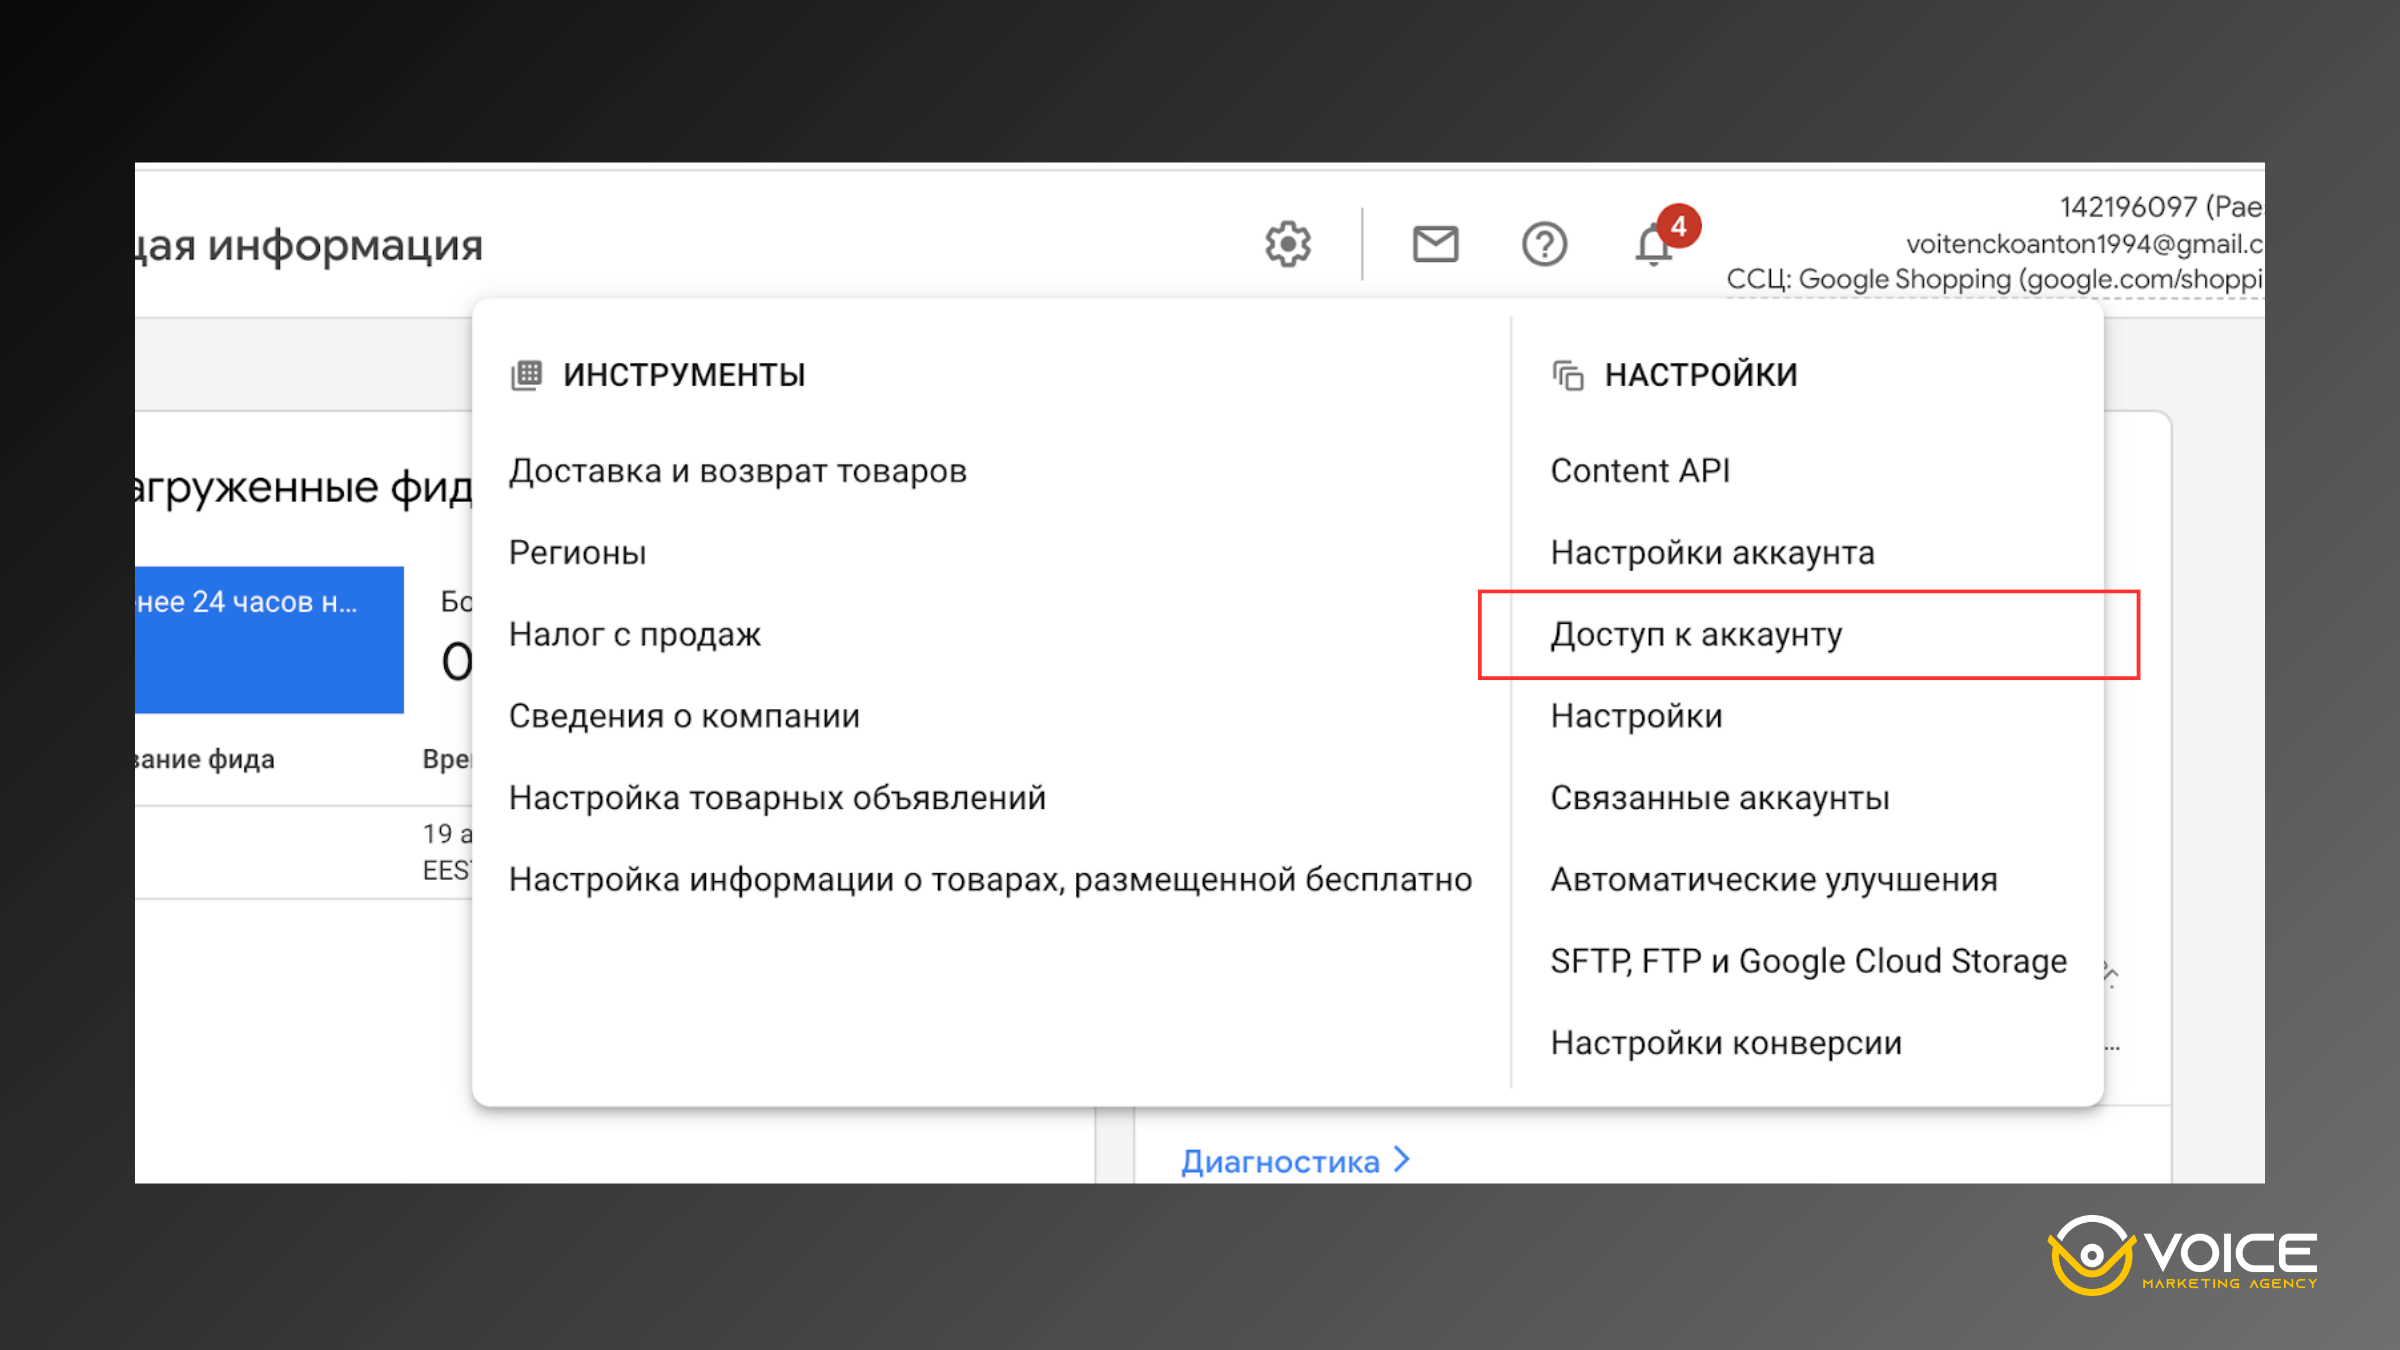Click the НАСТРОЙКИ section icon

pos(1566,374)
